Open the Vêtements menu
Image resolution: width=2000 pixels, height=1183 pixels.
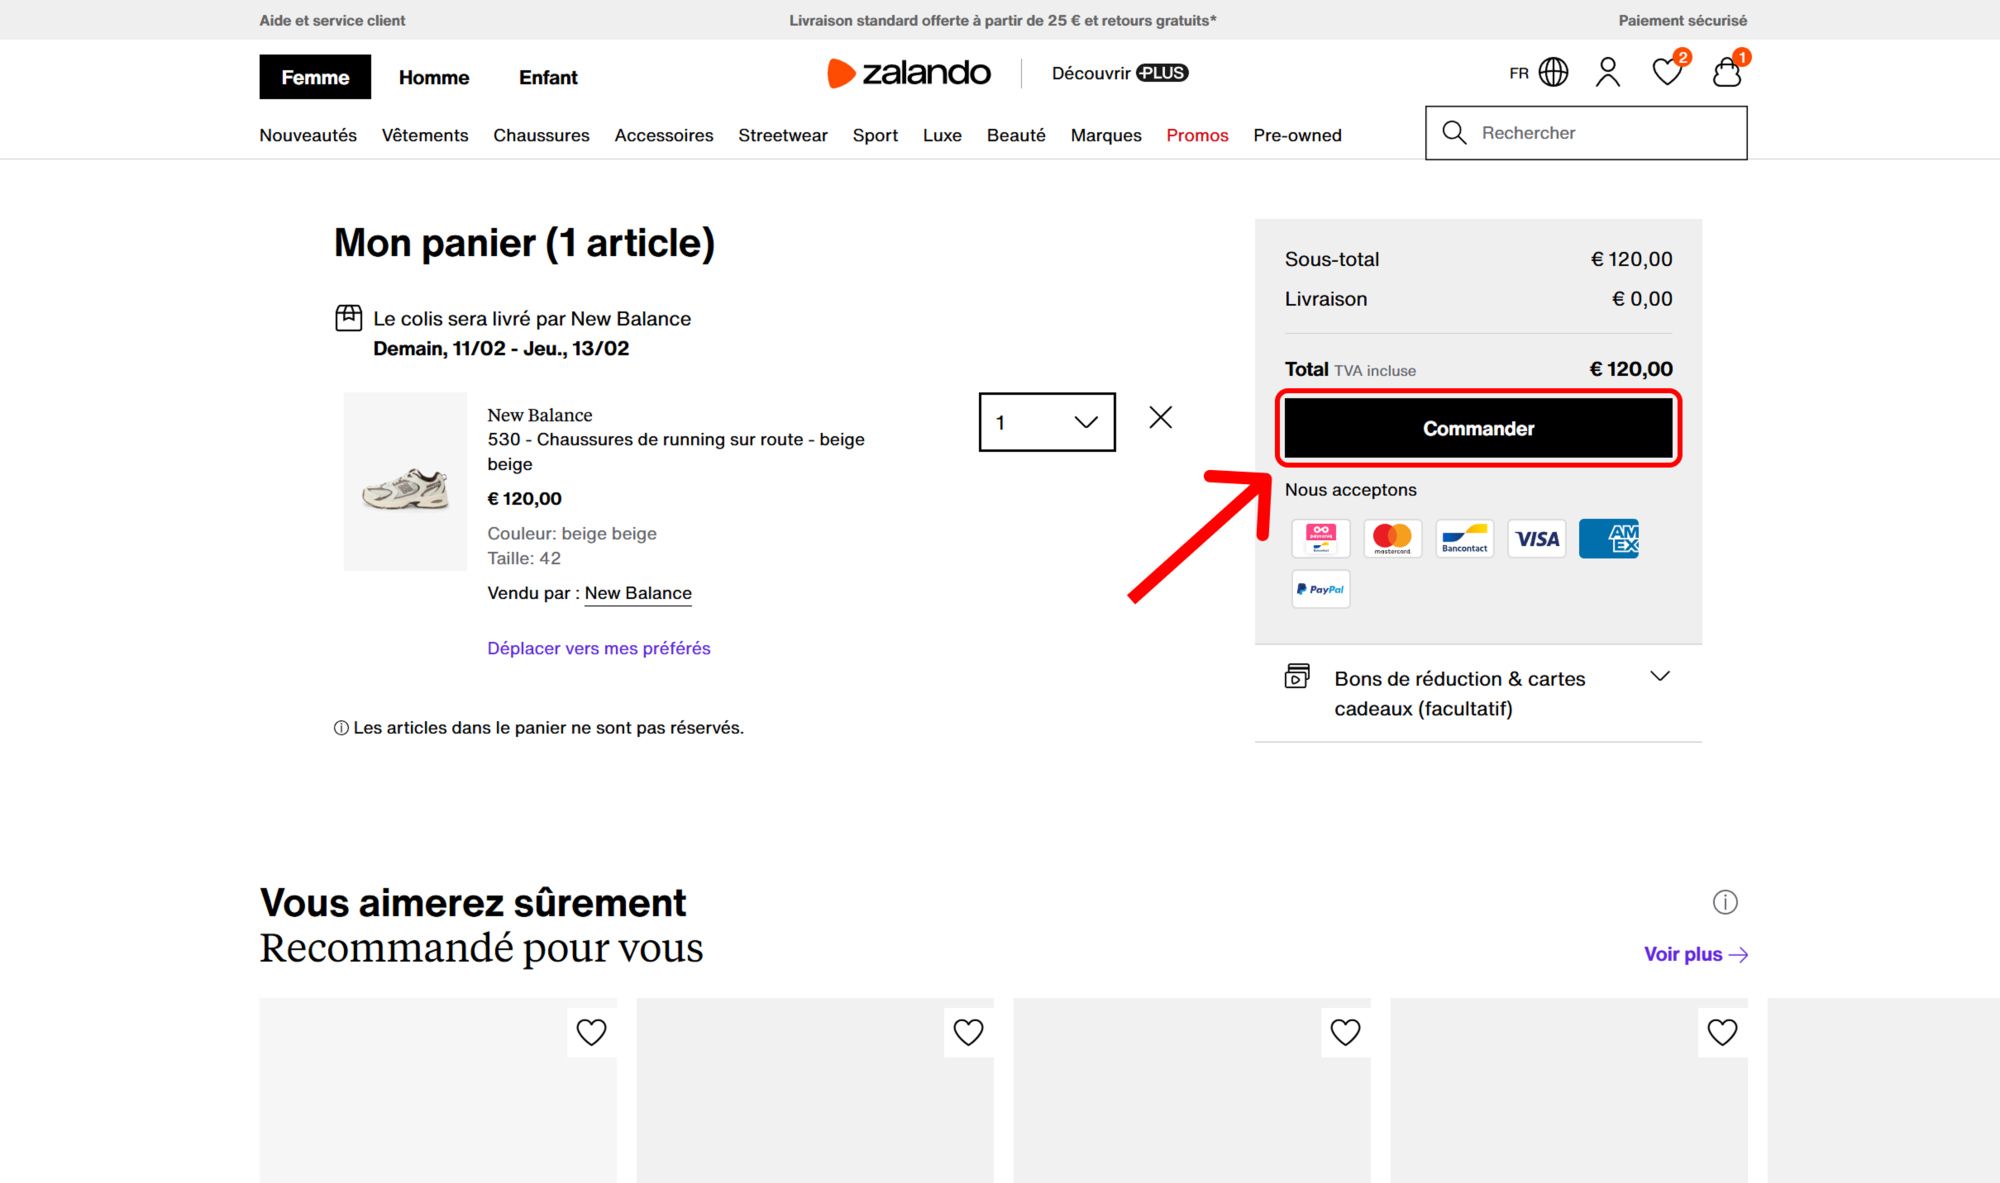(x=425, y=135)
